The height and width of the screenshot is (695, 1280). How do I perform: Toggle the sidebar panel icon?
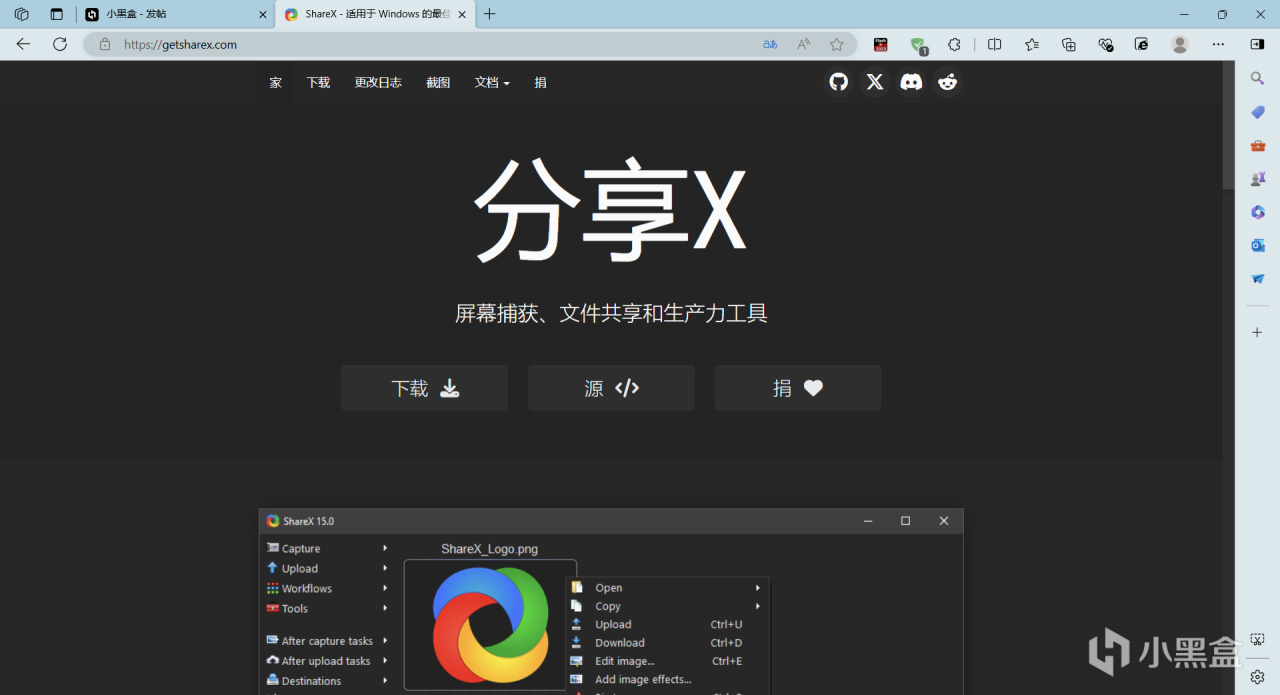click(x=1257, y=44)
